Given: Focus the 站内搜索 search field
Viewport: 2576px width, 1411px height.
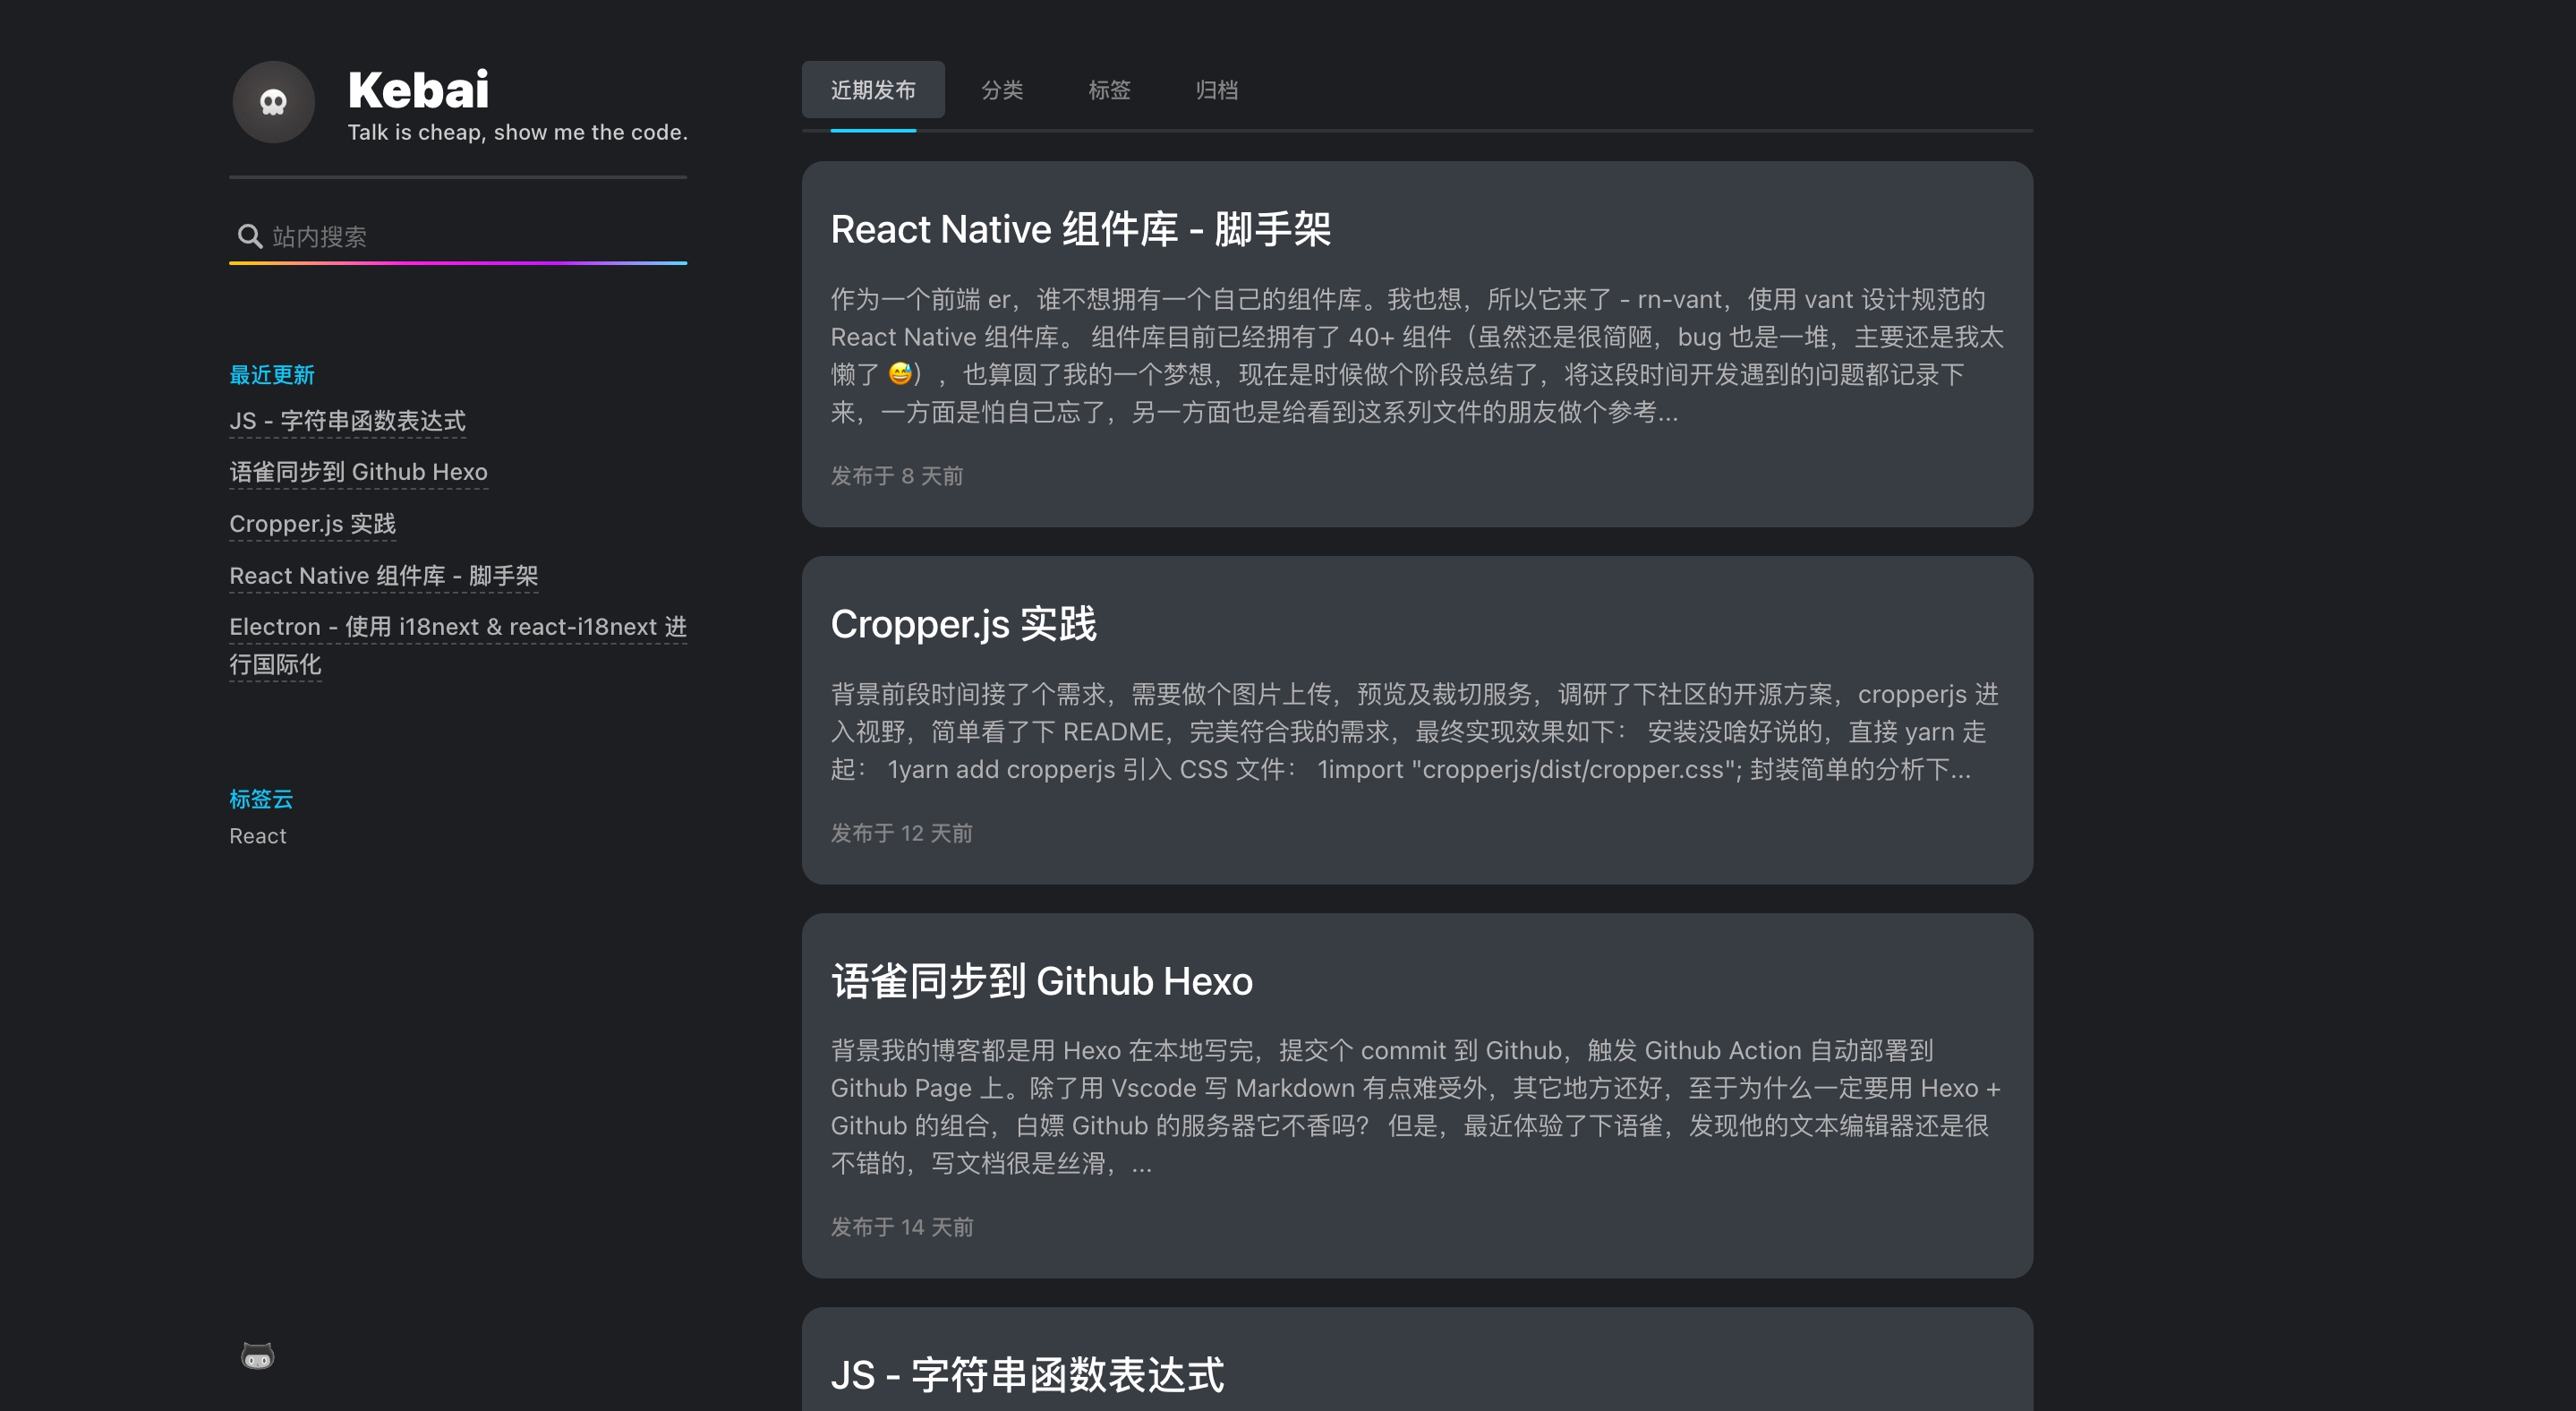Looking at the screenshot, I should pyautogui.click(x=458, y=236).
